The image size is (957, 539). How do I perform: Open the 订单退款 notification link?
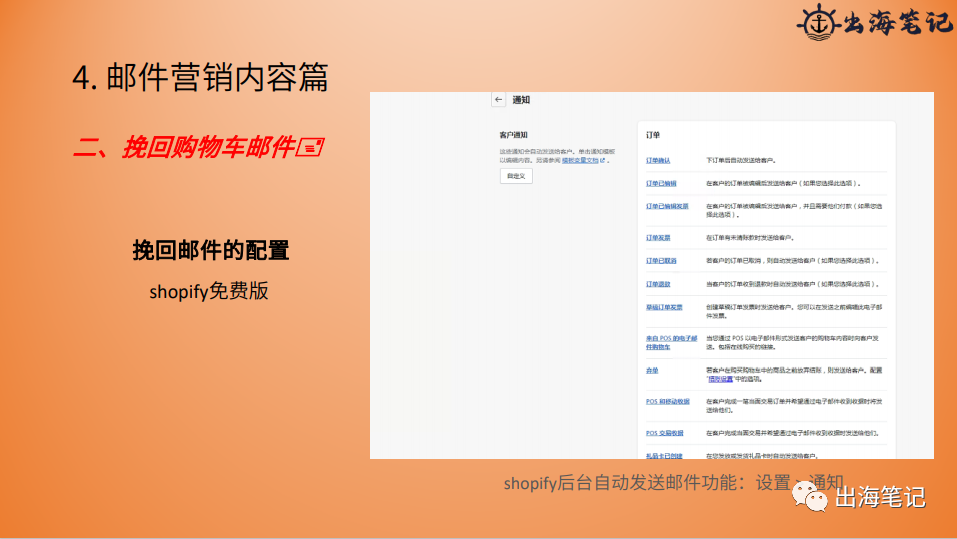(658, 284)
